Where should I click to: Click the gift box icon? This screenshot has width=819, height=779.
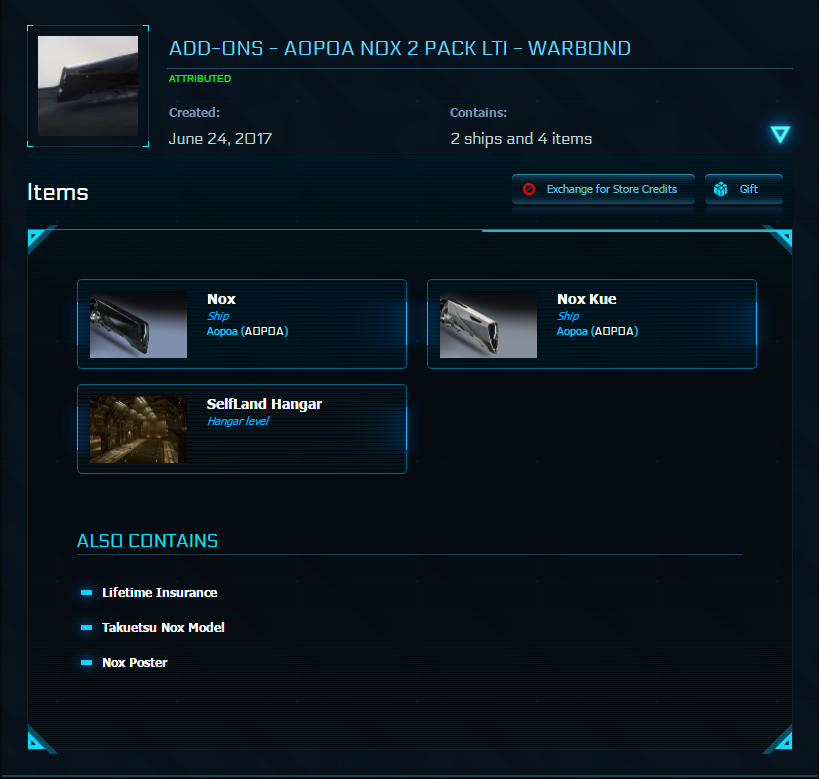tap(720, 189)
